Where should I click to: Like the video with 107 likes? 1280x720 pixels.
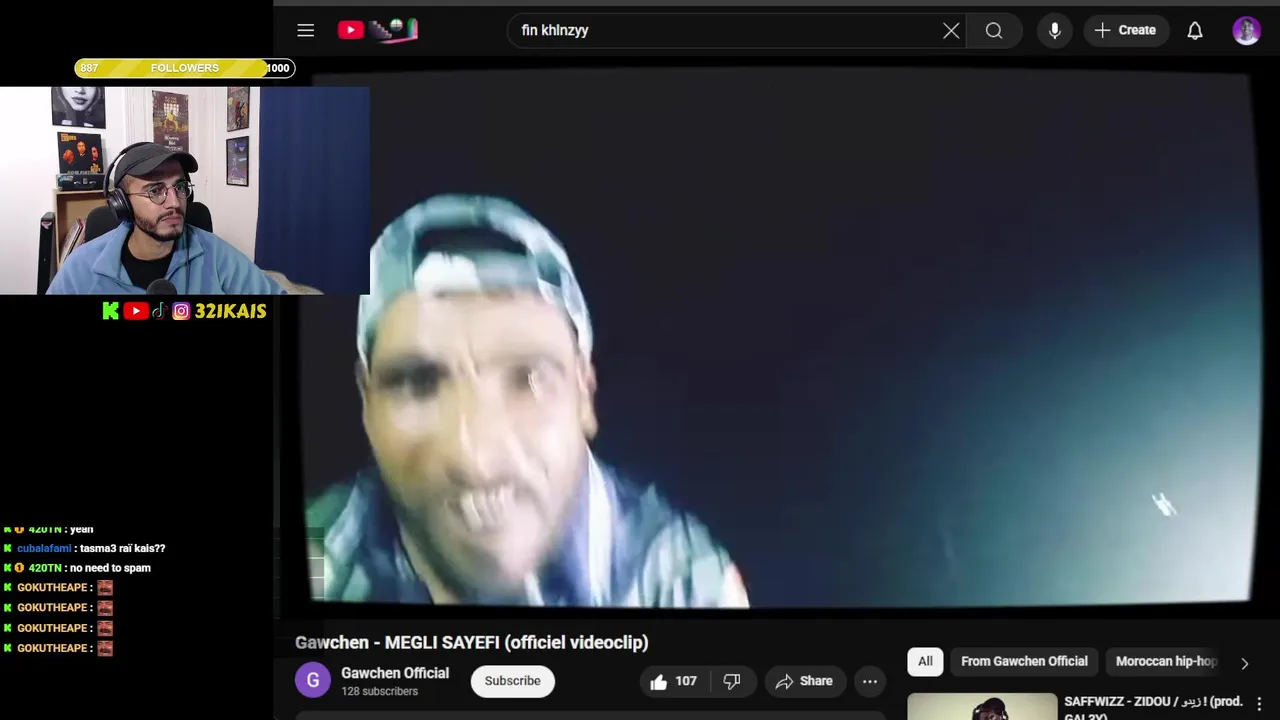coord(673,681)
